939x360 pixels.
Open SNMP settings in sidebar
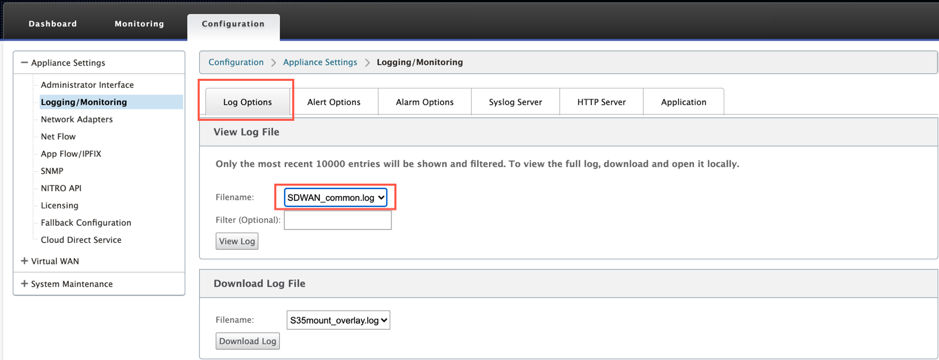click(x=52, y=171)
